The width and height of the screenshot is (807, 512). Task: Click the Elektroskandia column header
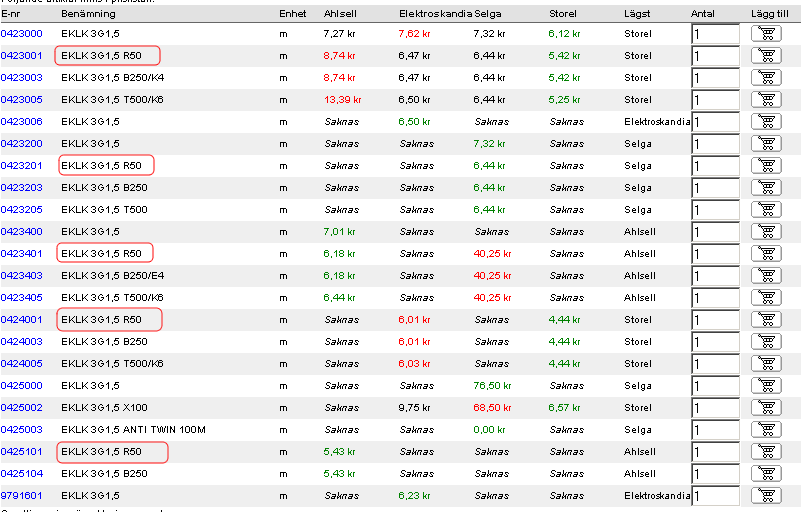click(x=435, y=14)
